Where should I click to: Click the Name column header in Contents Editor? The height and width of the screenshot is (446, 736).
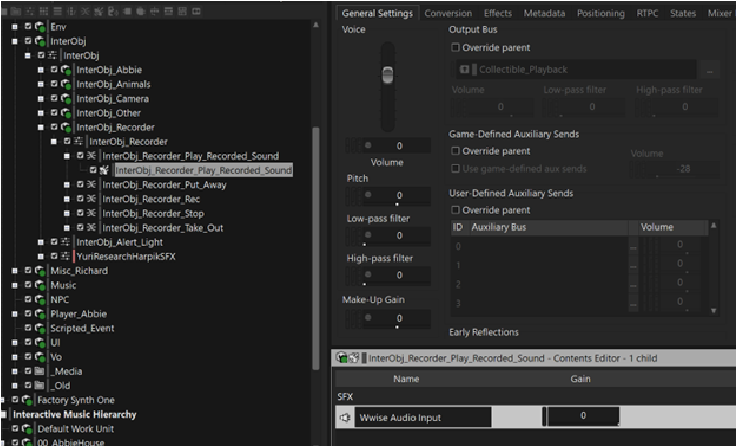click(406, 379)
